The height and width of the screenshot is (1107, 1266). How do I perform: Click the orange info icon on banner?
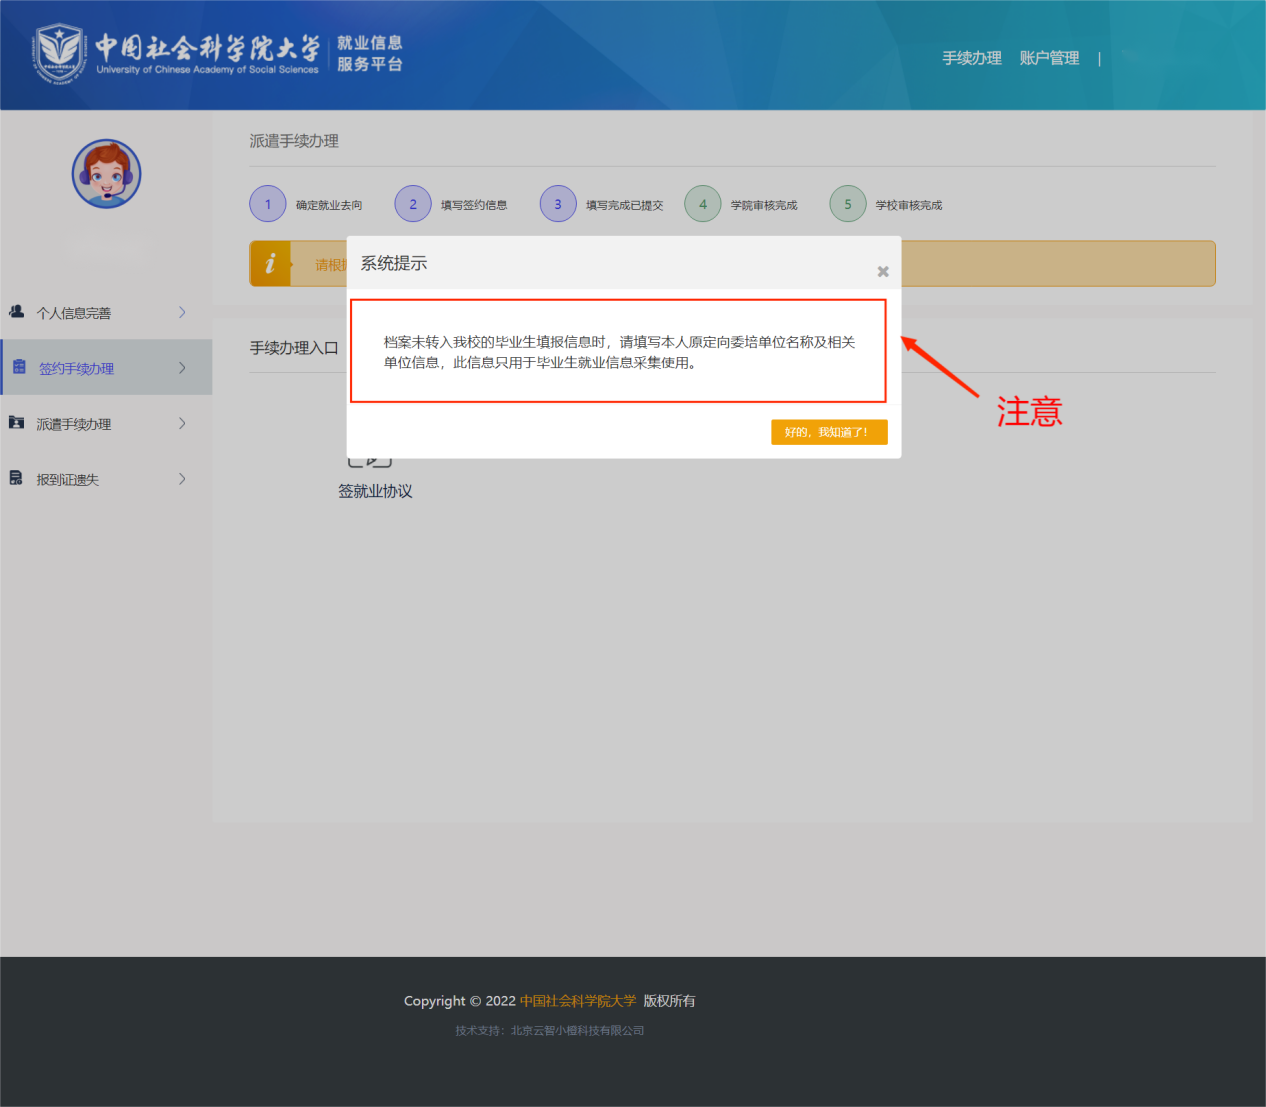tap(270, 264)
